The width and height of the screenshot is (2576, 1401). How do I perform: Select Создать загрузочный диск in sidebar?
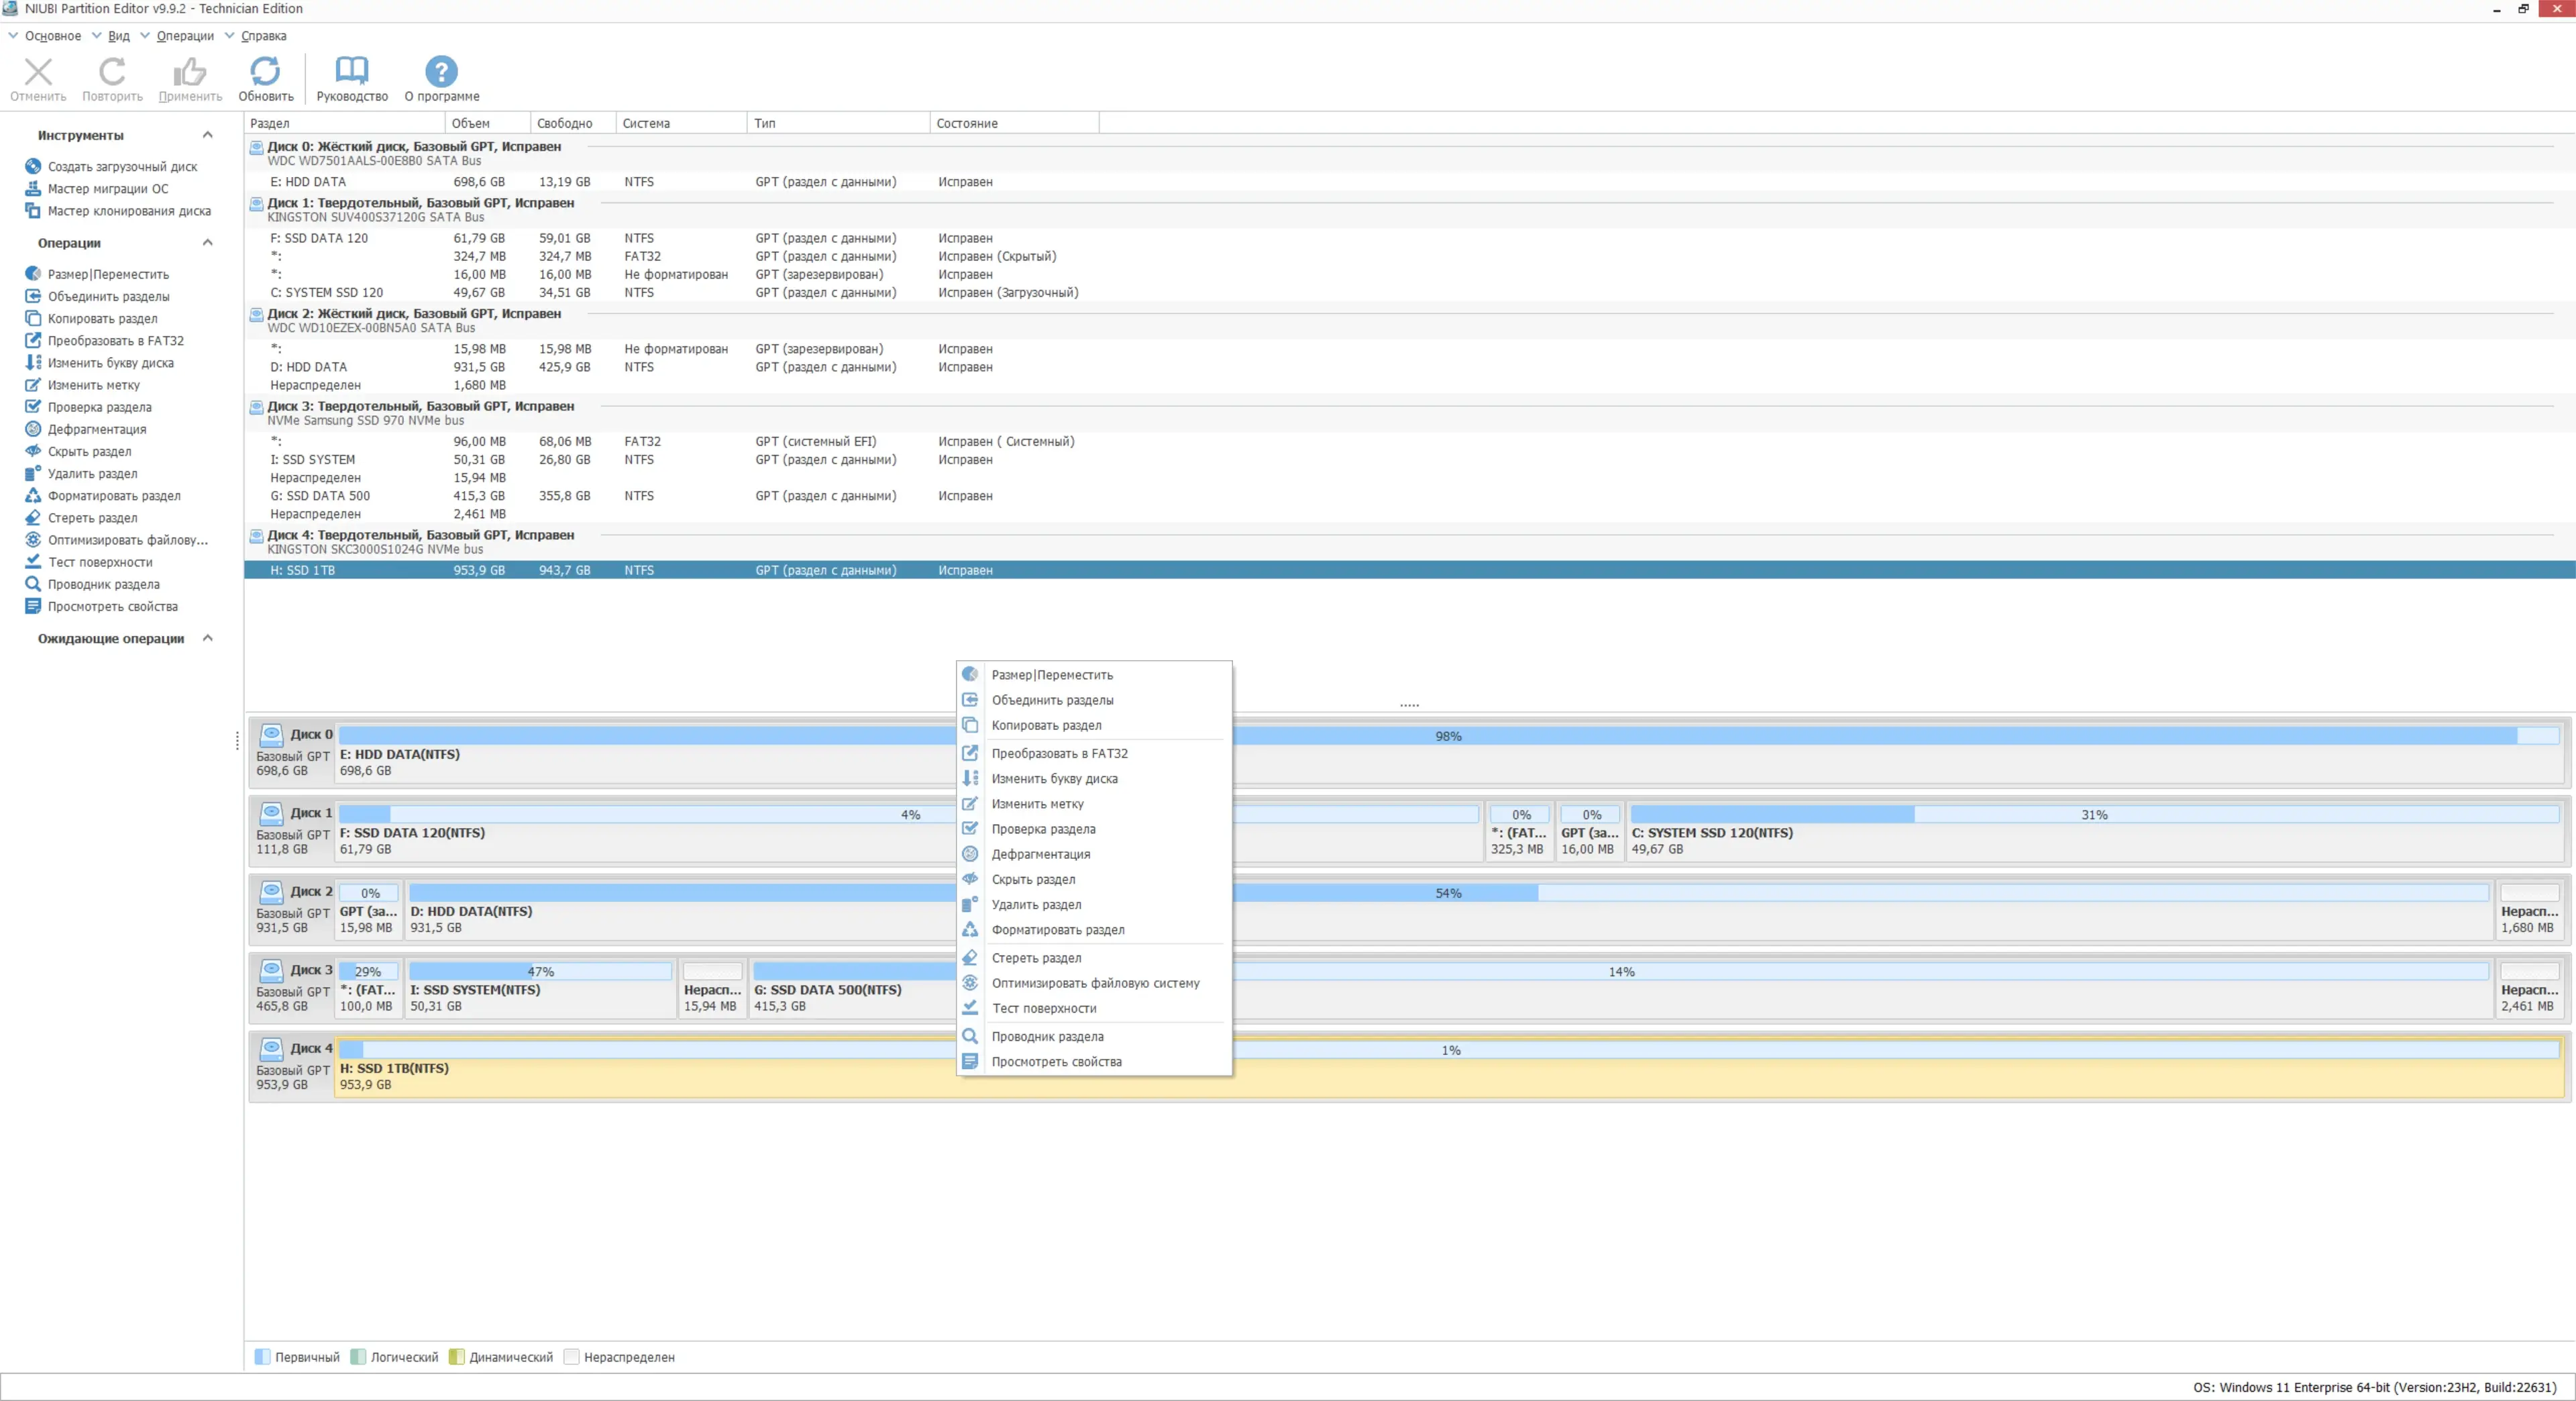coord(122,167)
